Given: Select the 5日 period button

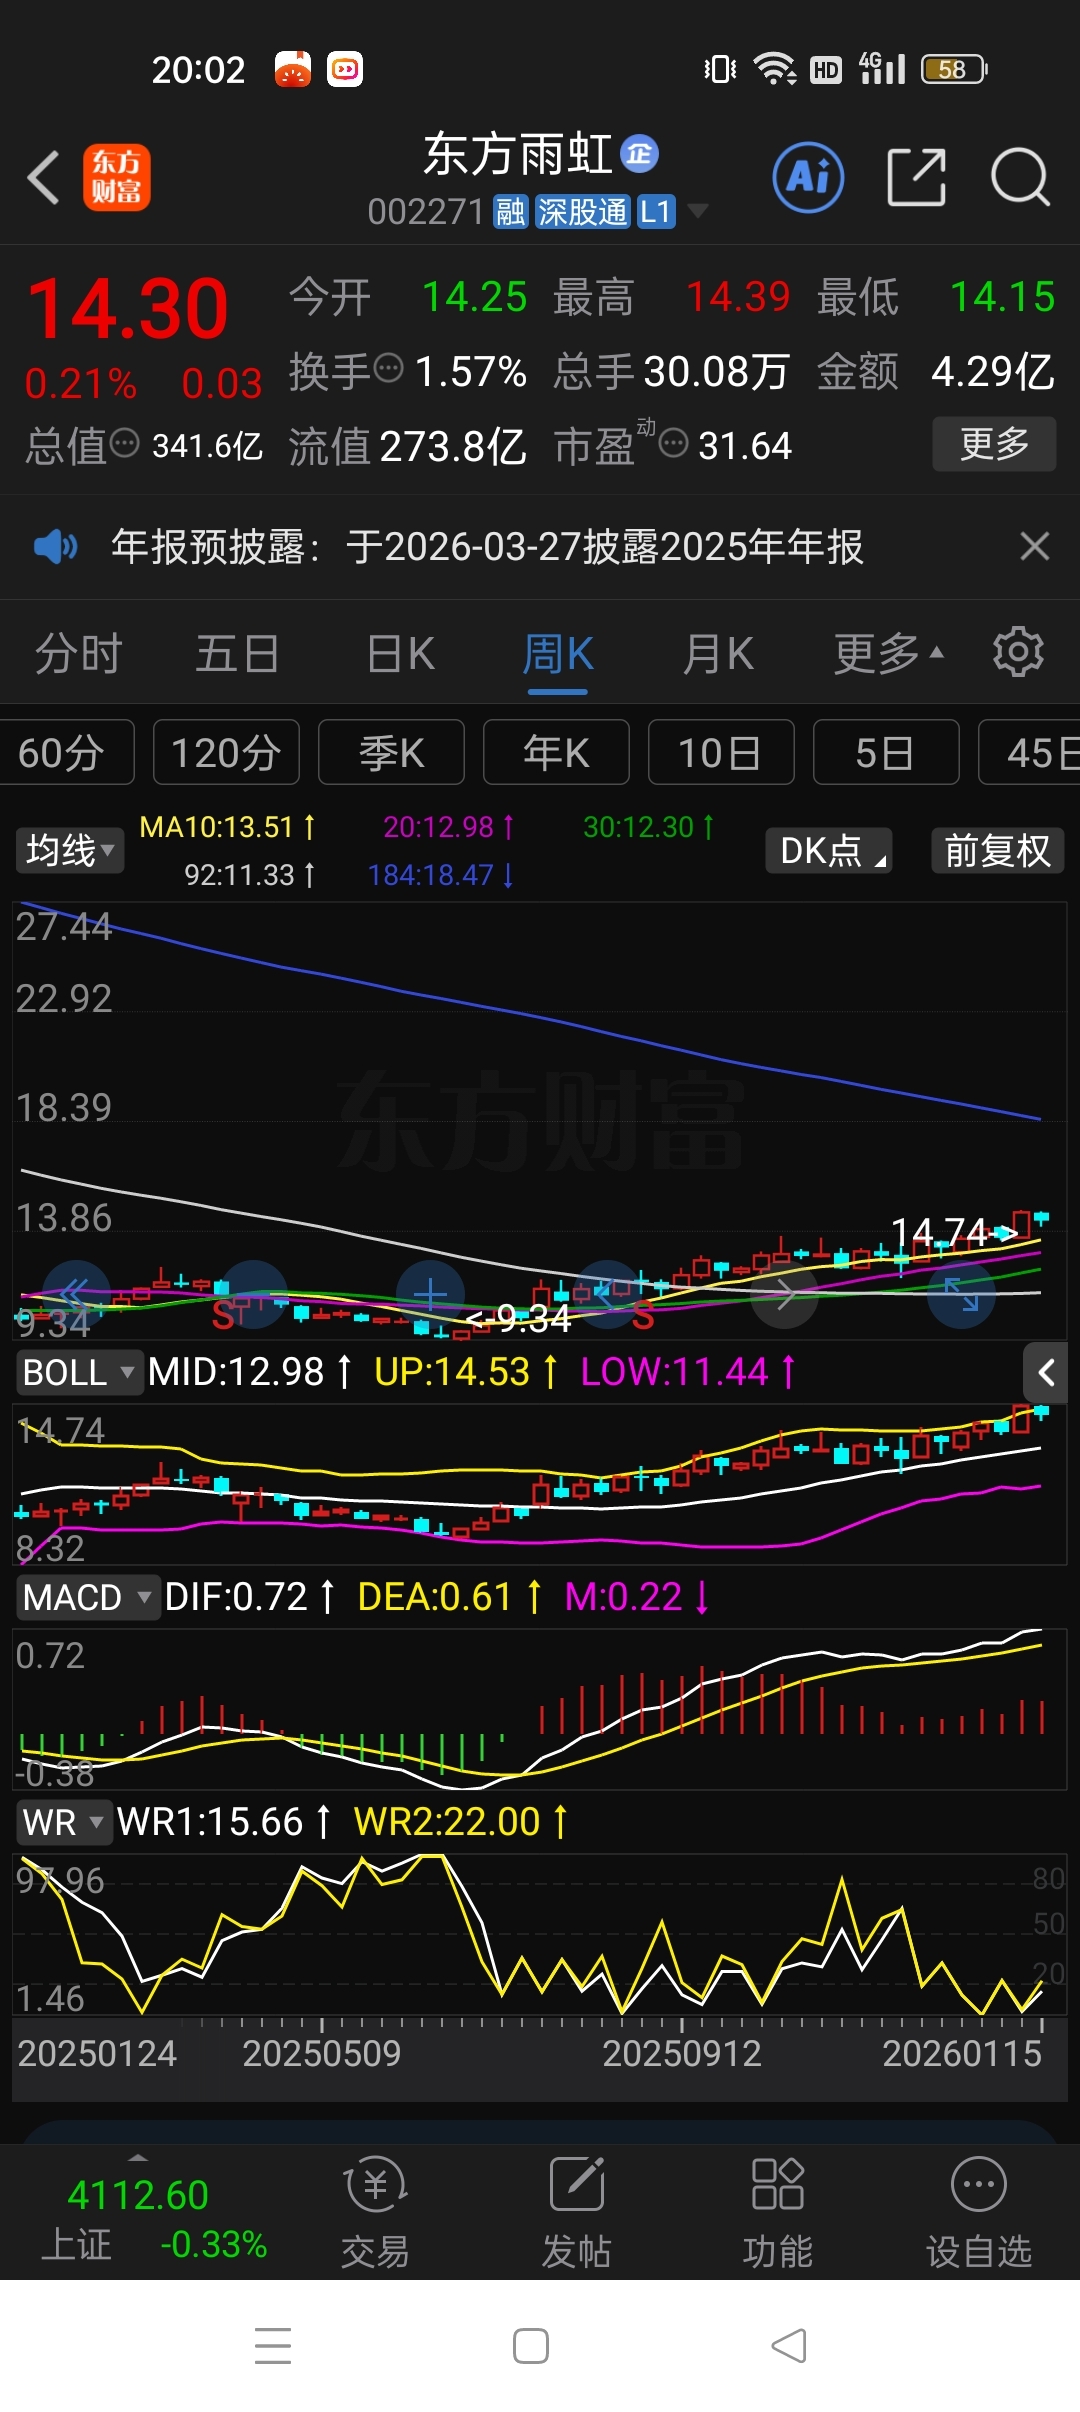Looking at the screenshot, I should click(886, 752).
